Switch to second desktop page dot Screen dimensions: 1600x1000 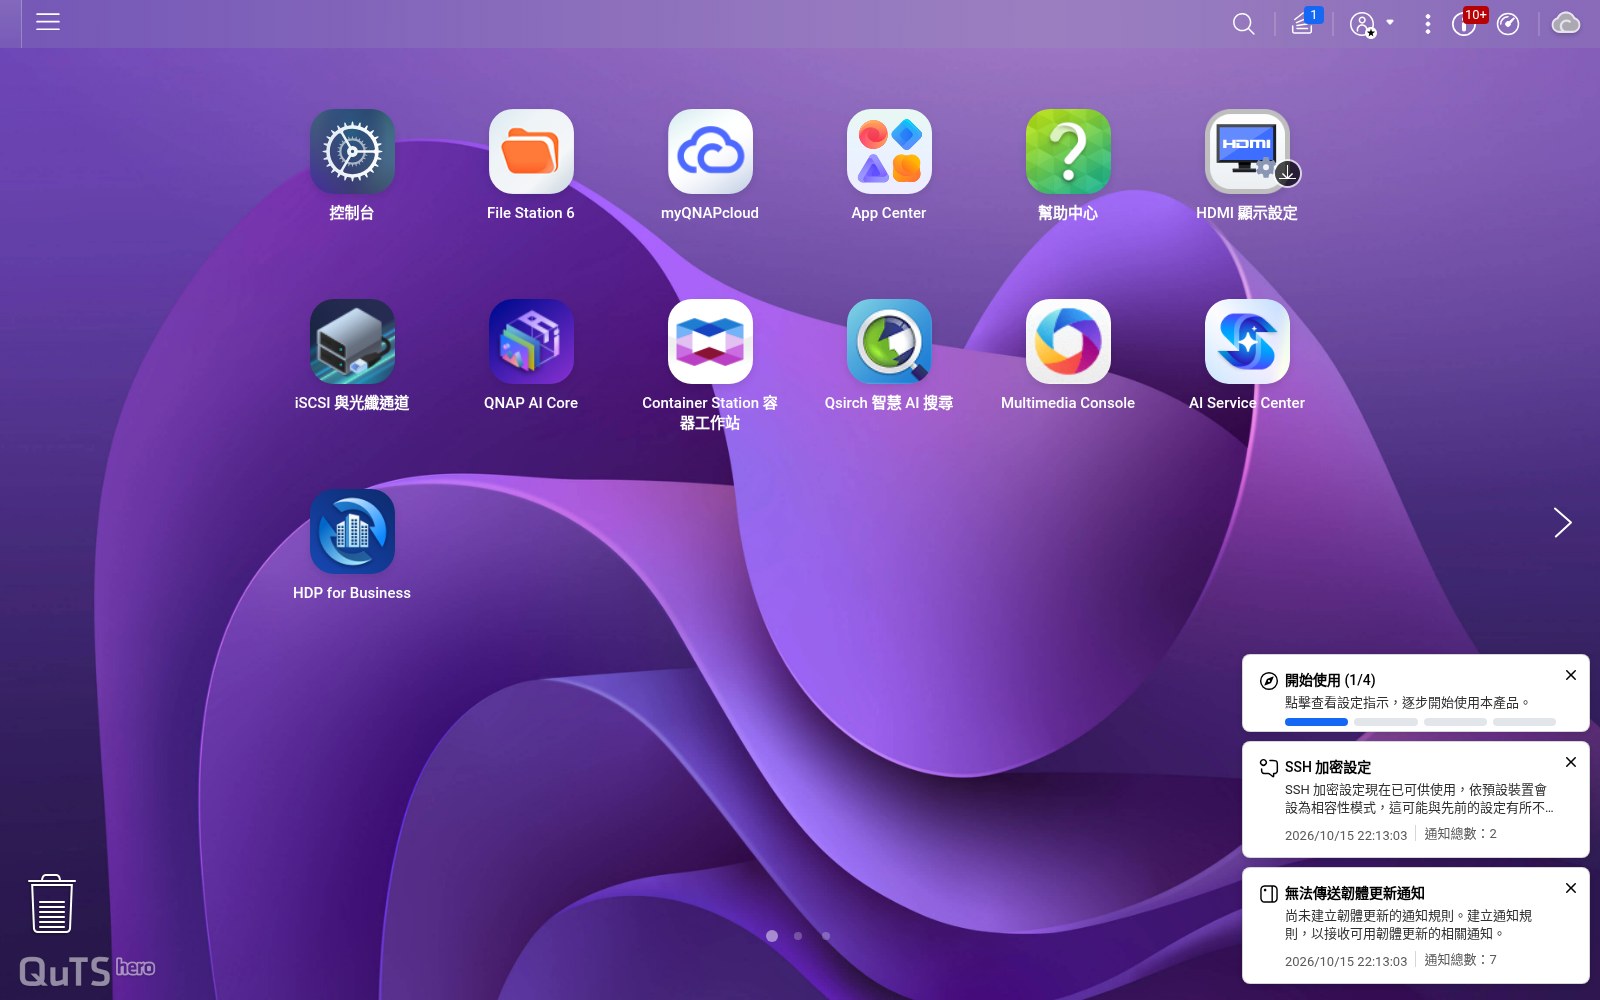pos(798,936)
